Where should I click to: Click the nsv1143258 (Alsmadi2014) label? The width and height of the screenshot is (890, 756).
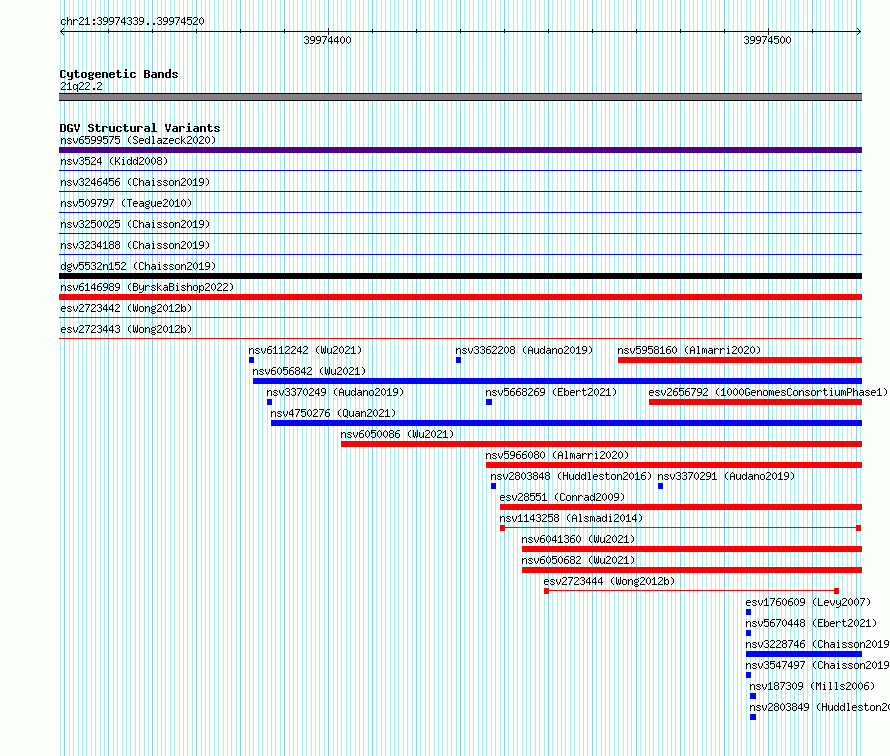(x=571, y=518)
